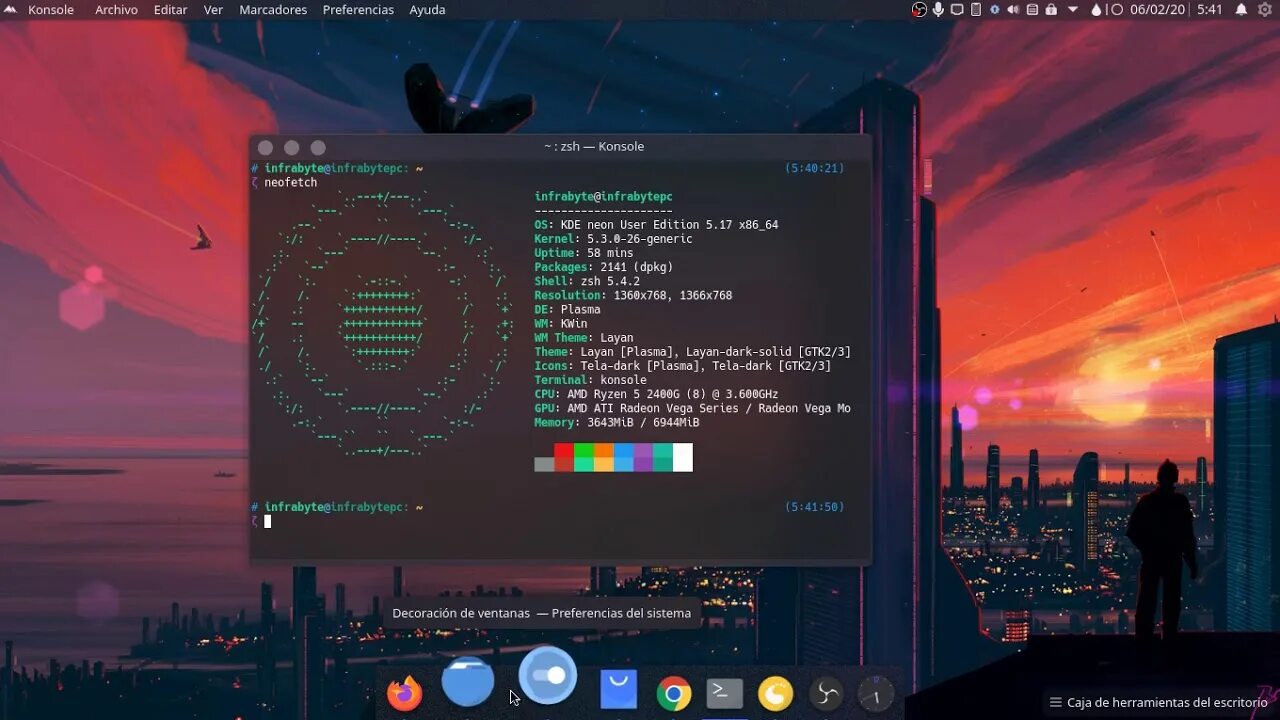
Task: Click the 'WM: KWin' line
Action: 561,324
